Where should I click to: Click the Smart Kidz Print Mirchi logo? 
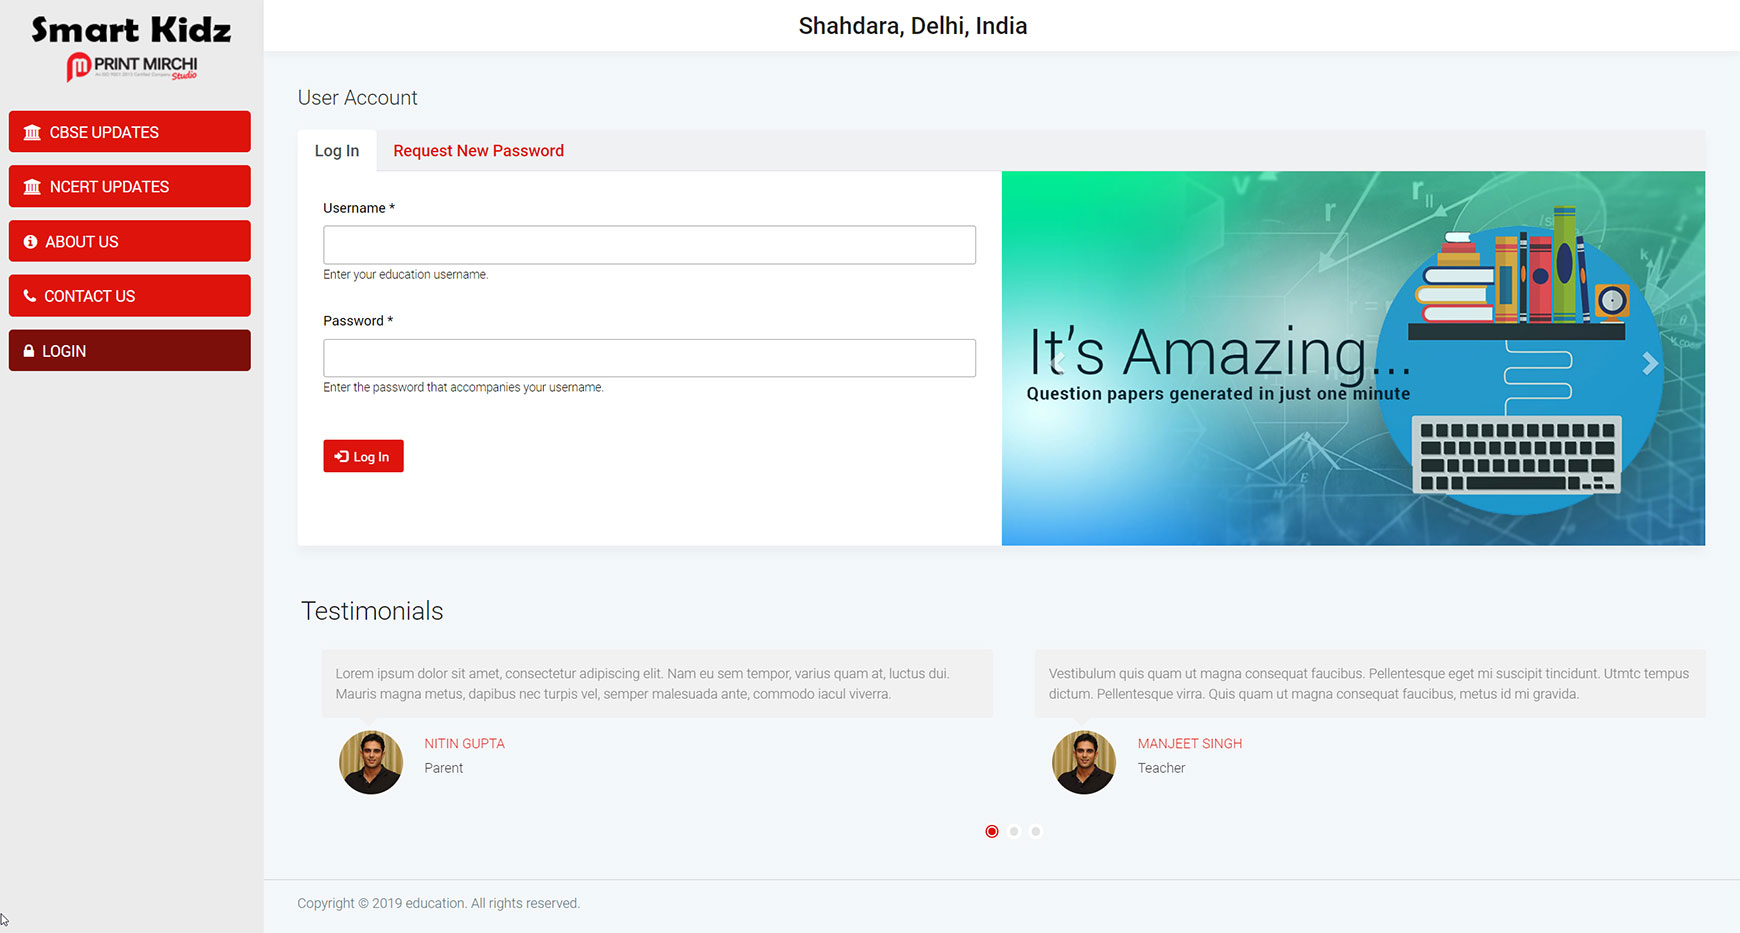(131, 47)
